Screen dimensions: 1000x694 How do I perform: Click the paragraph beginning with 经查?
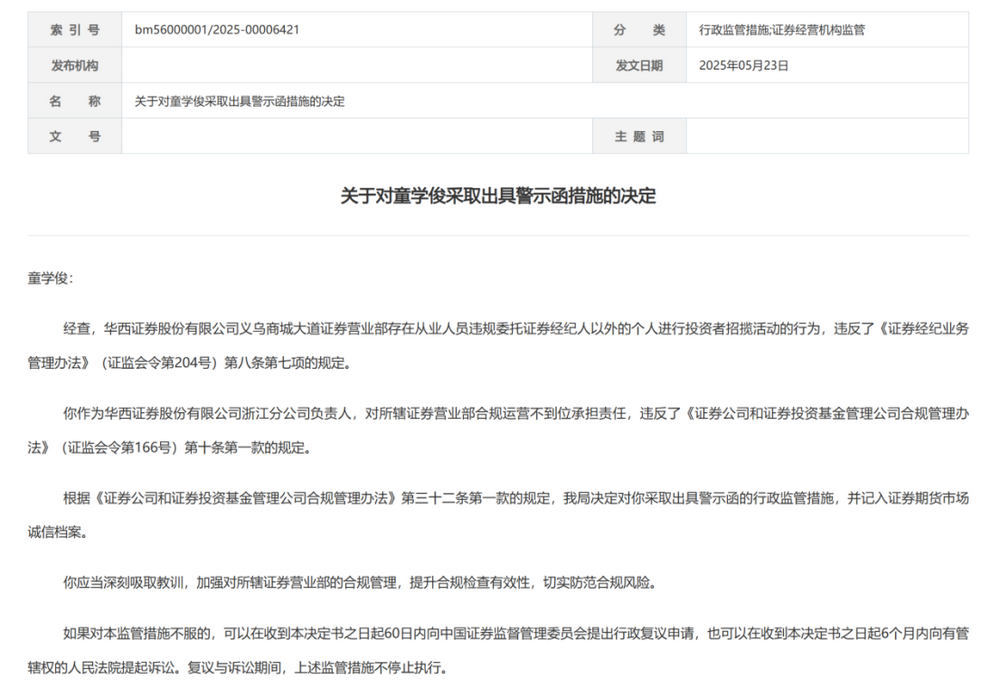pyautogui.click(x=498, y=329)
